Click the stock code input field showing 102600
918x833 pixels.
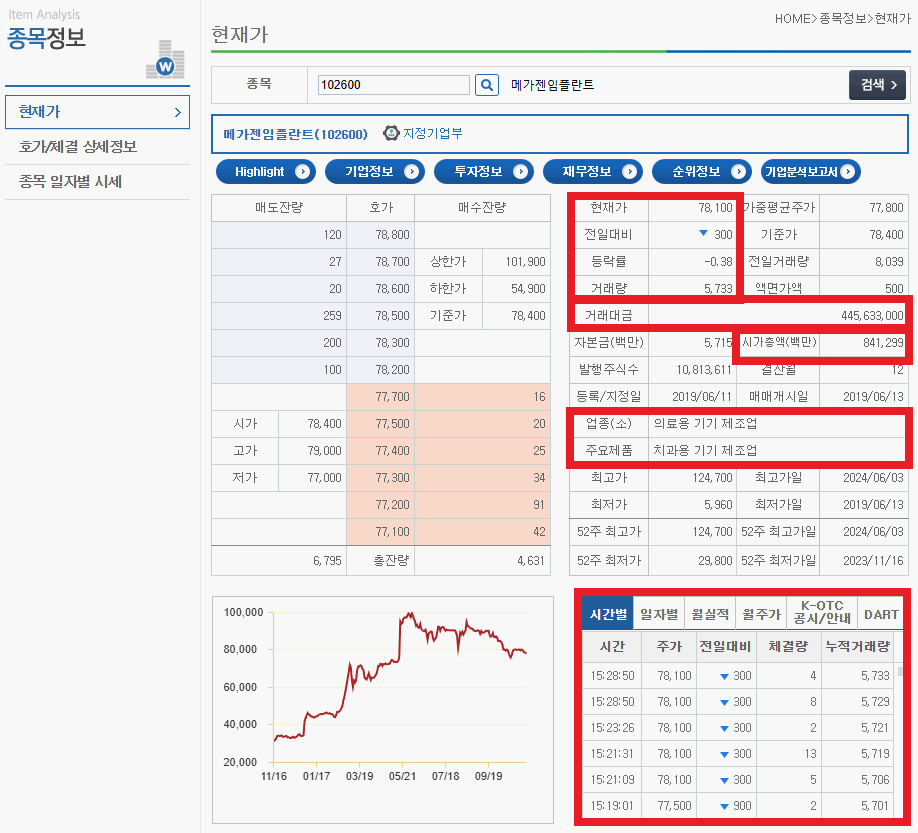tap(393, 85)
